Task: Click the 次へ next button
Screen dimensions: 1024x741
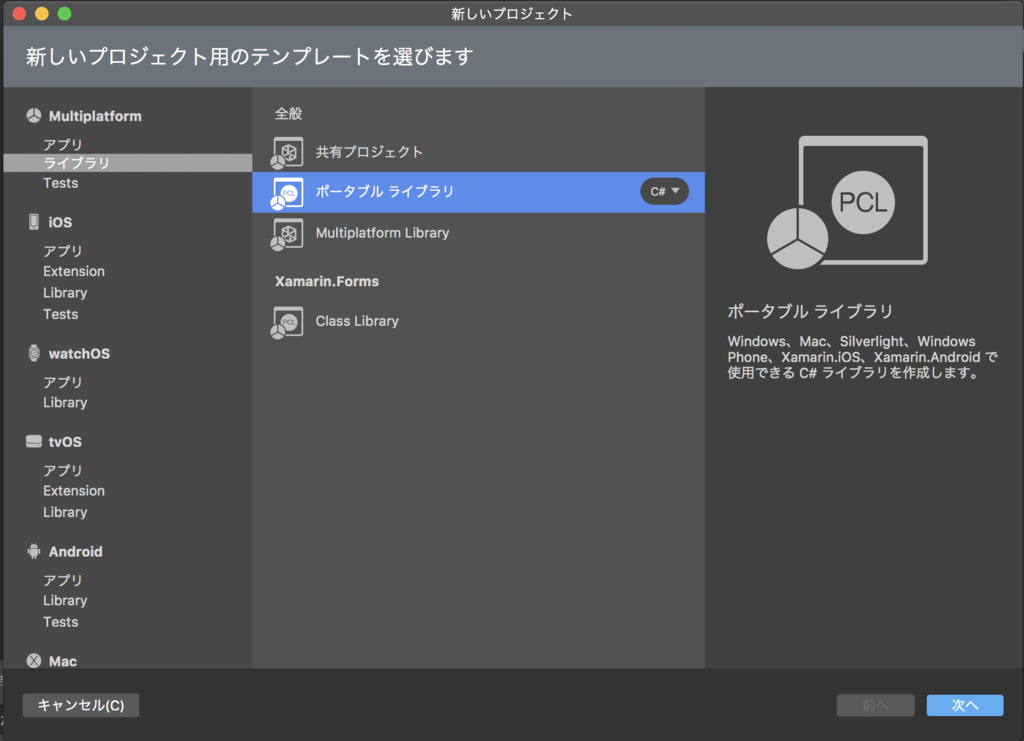Action: (x=965, y=705)
